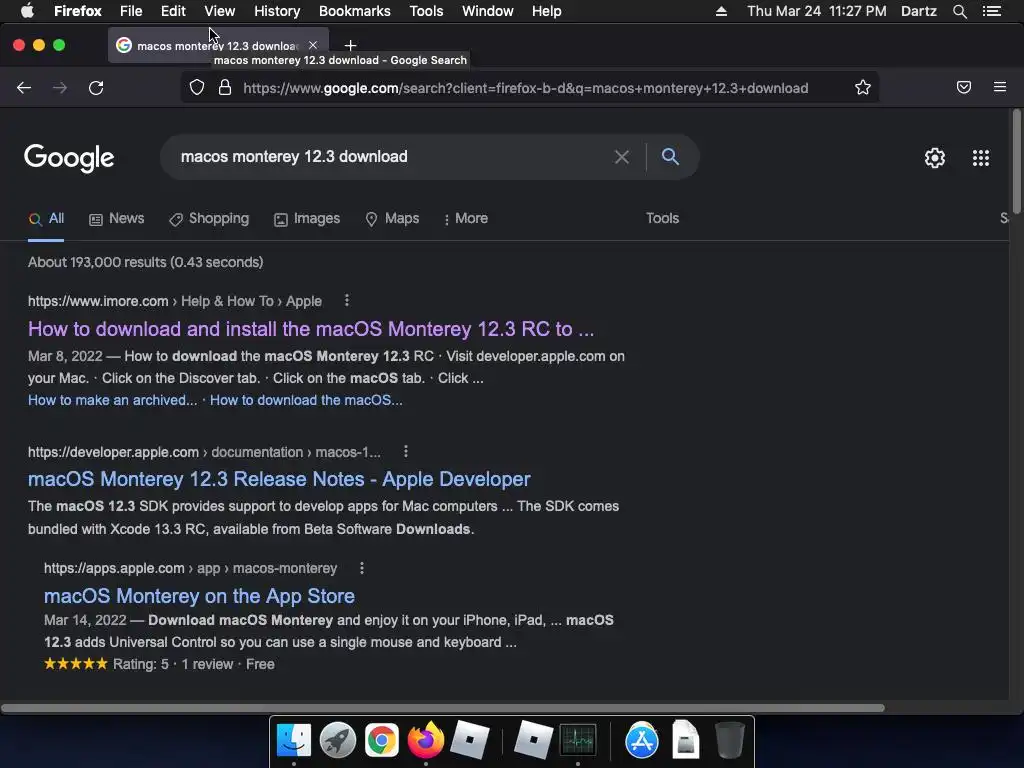Image resolution: width=1024 pixels, height=768 pixels.
Task: Switch to the Shopping results tab
Action: pos(209,219)
